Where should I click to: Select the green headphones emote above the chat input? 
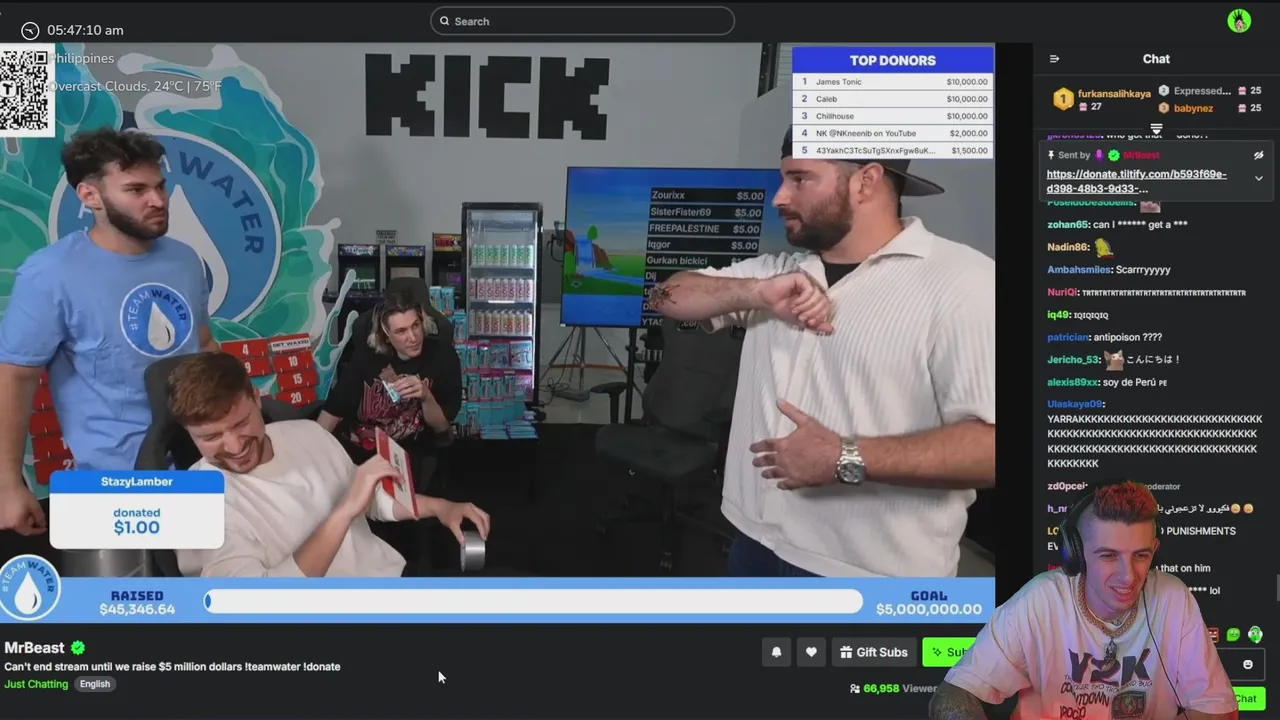(1255, 634)
